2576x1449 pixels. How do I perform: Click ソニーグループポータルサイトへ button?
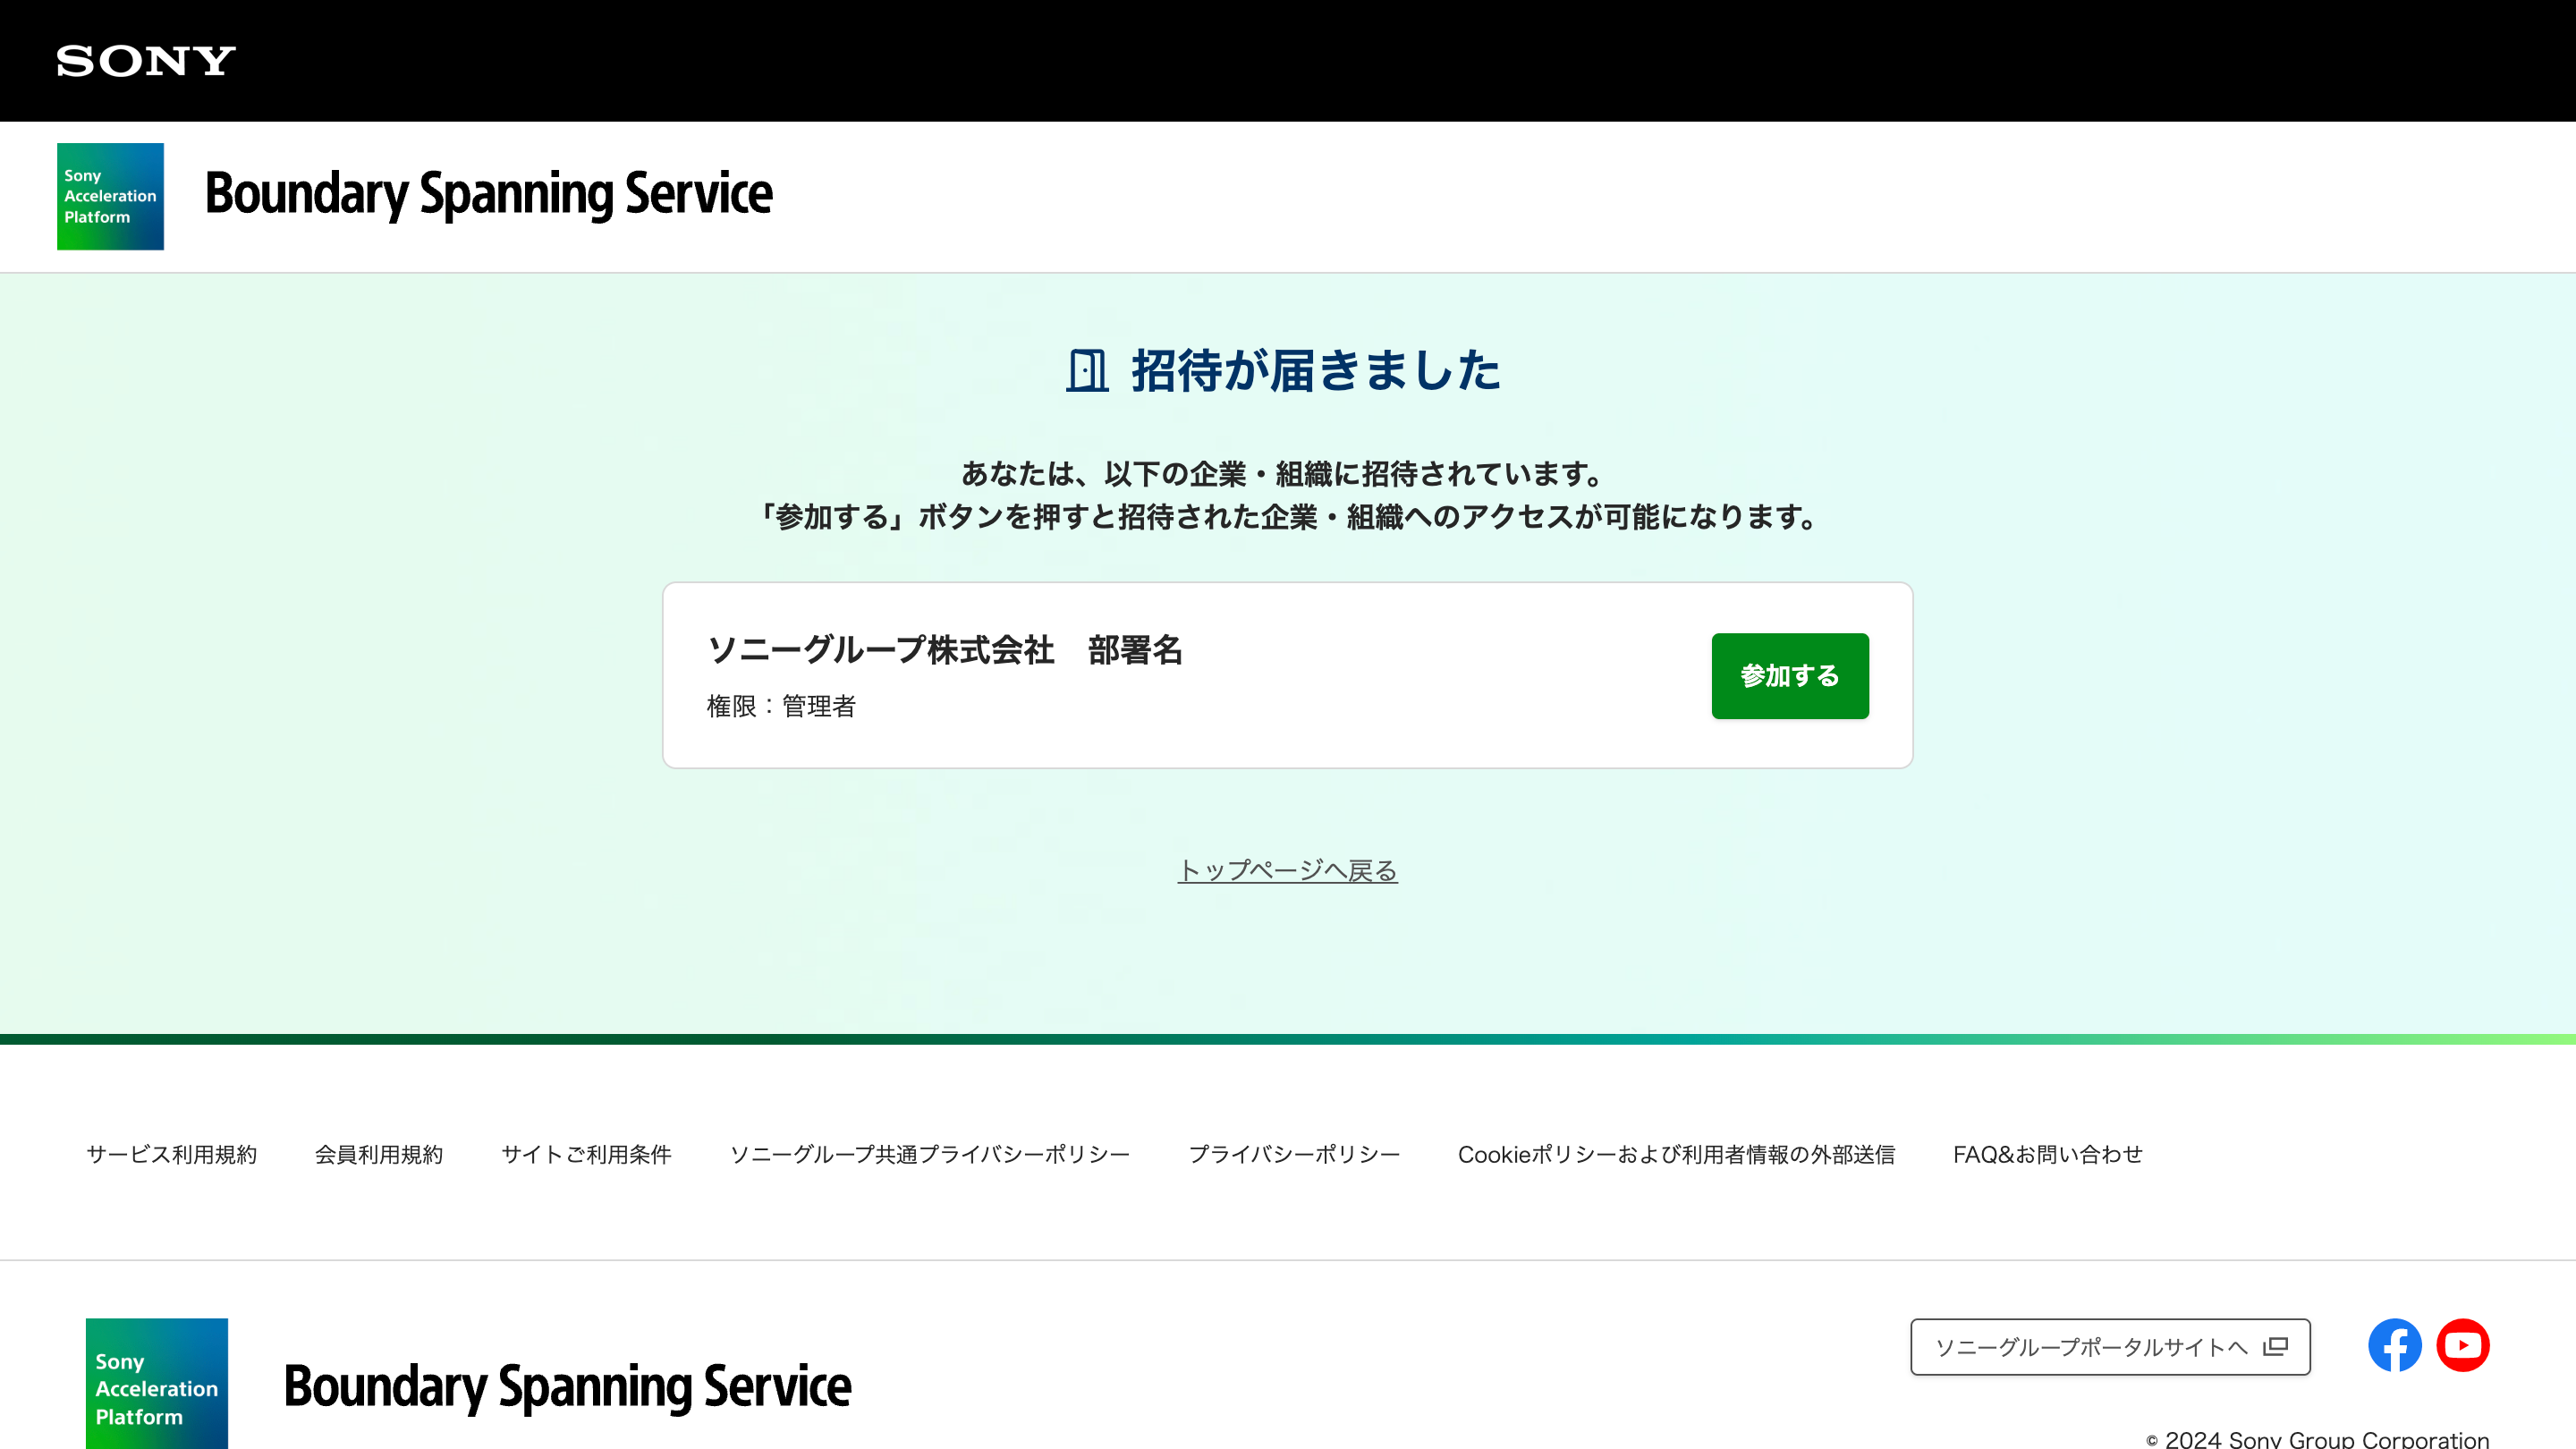click(2110, 1346)
